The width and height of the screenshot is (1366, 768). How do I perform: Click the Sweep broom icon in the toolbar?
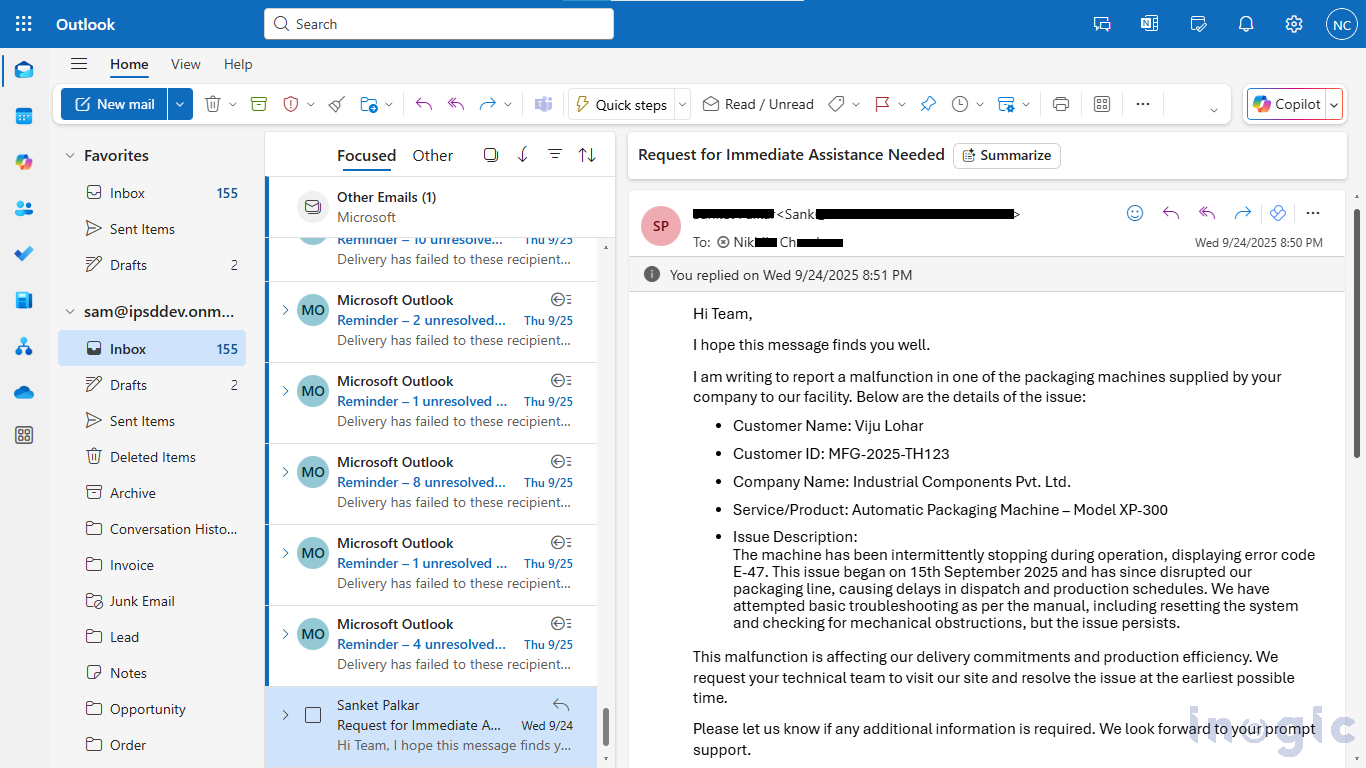pyautogui.click(x=337, y=104)
